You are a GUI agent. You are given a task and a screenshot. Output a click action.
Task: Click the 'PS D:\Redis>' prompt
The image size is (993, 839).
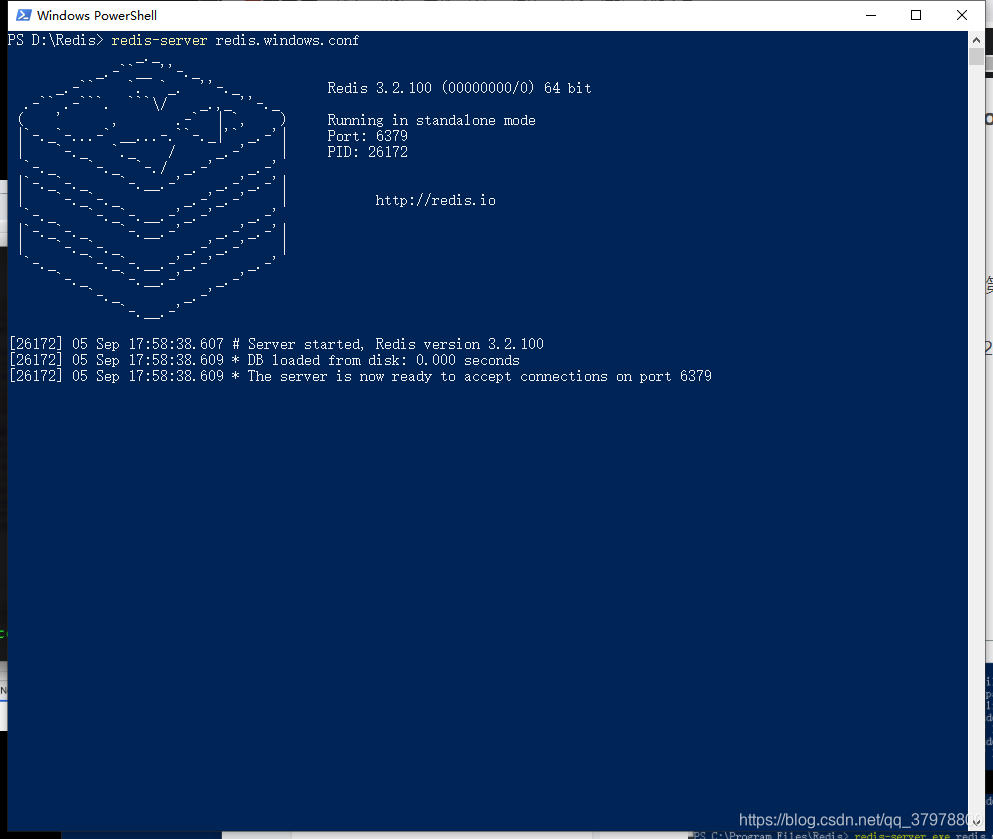coord(56,41)
